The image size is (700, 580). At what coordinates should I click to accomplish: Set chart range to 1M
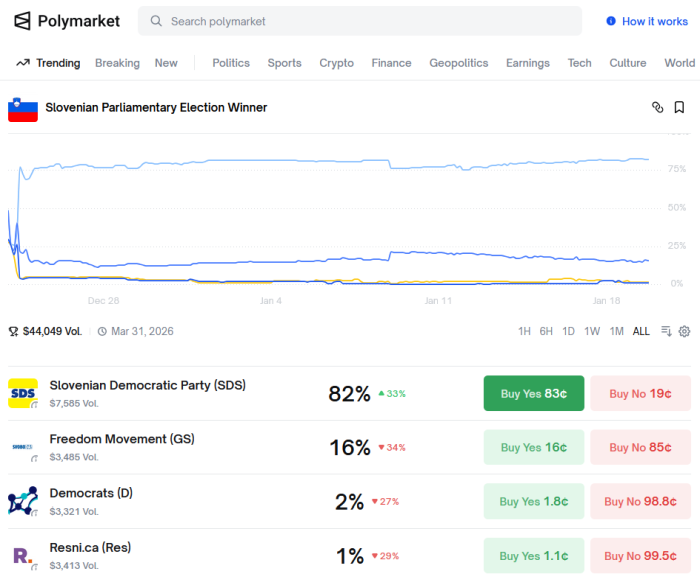pos(617,331)
